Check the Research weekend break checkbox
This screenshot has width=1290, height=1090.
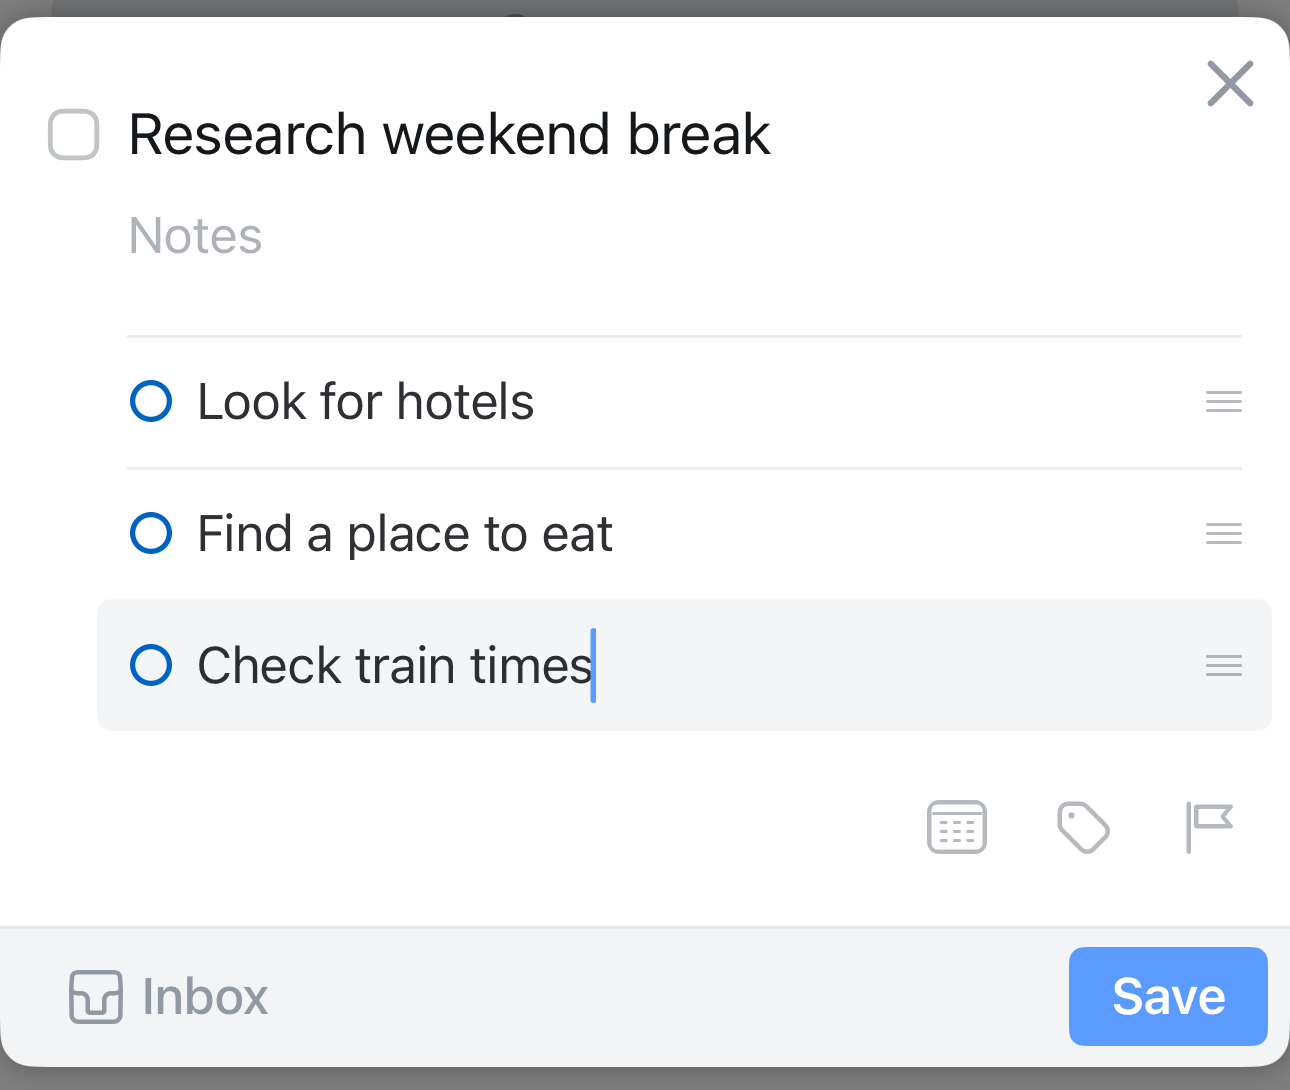(74, 135)
